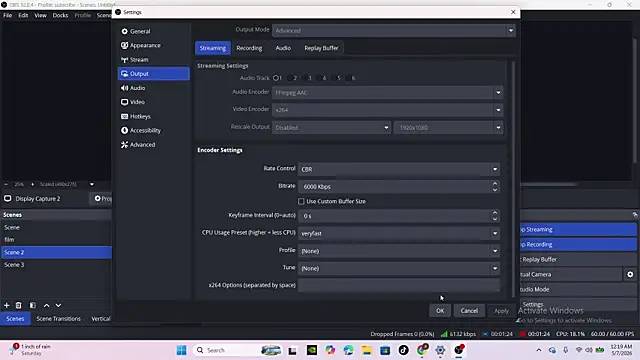The width and height of the screenshot is (640, 360).
Task: Click x264 Options text field
Action: (x=399, y=285)
